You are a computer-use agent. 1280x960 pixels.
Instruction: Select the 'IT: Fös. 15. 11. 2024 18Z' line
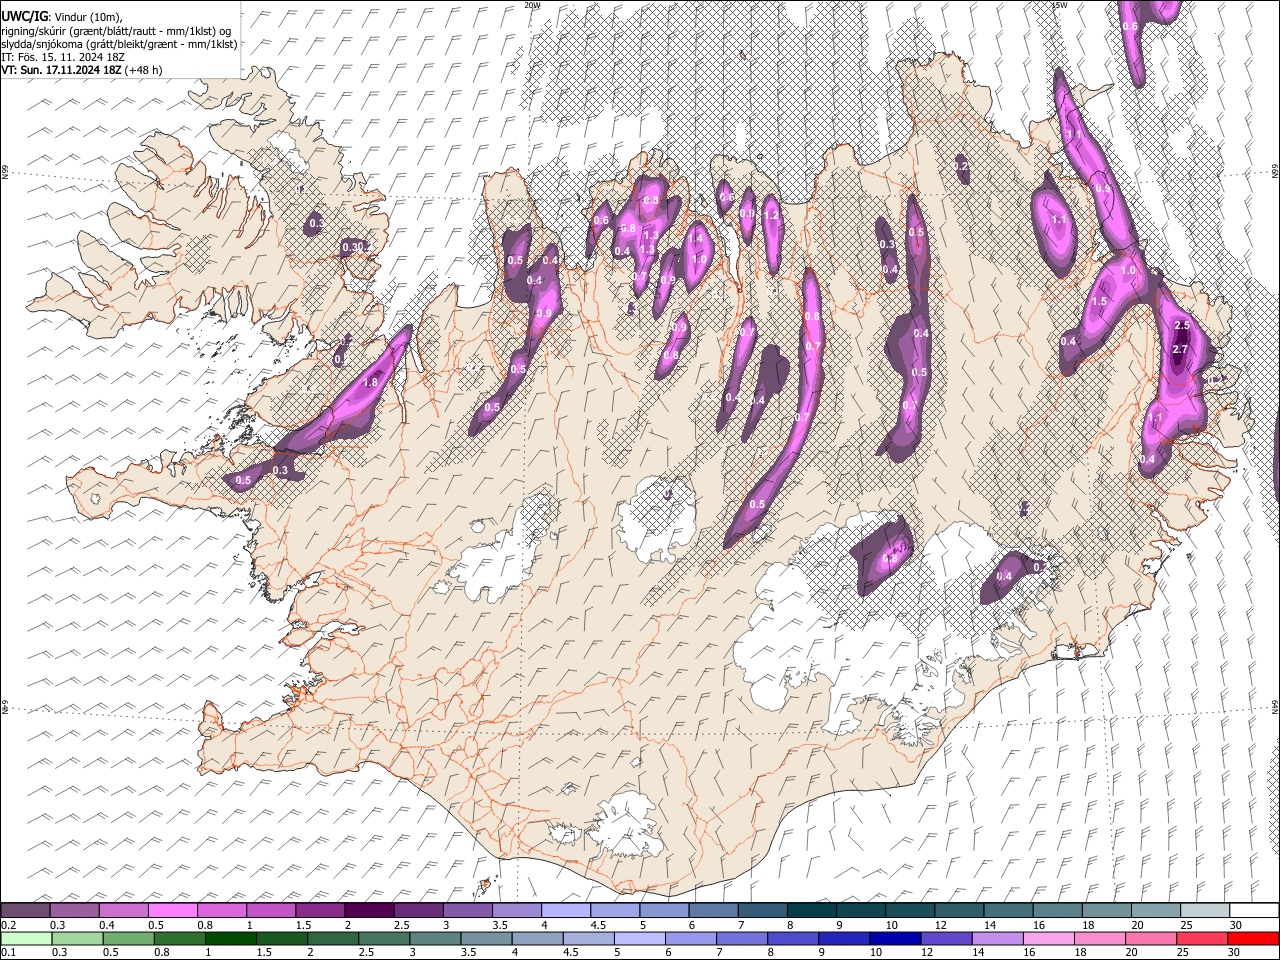coord(63,57)
